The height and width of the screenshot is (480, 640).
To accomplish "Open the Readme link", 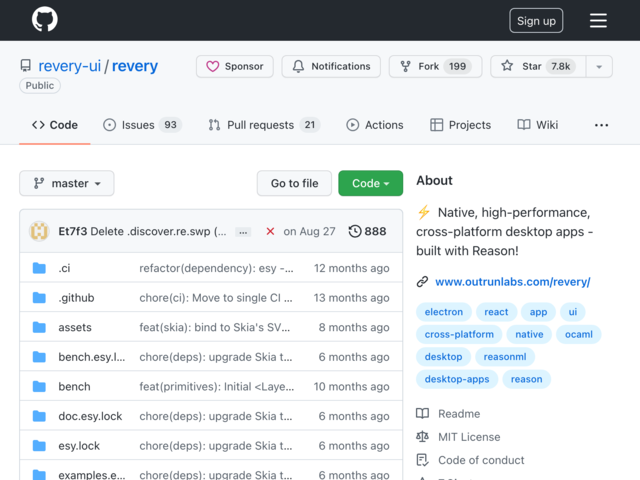I will pyautogui.click(x=448, y=414).
